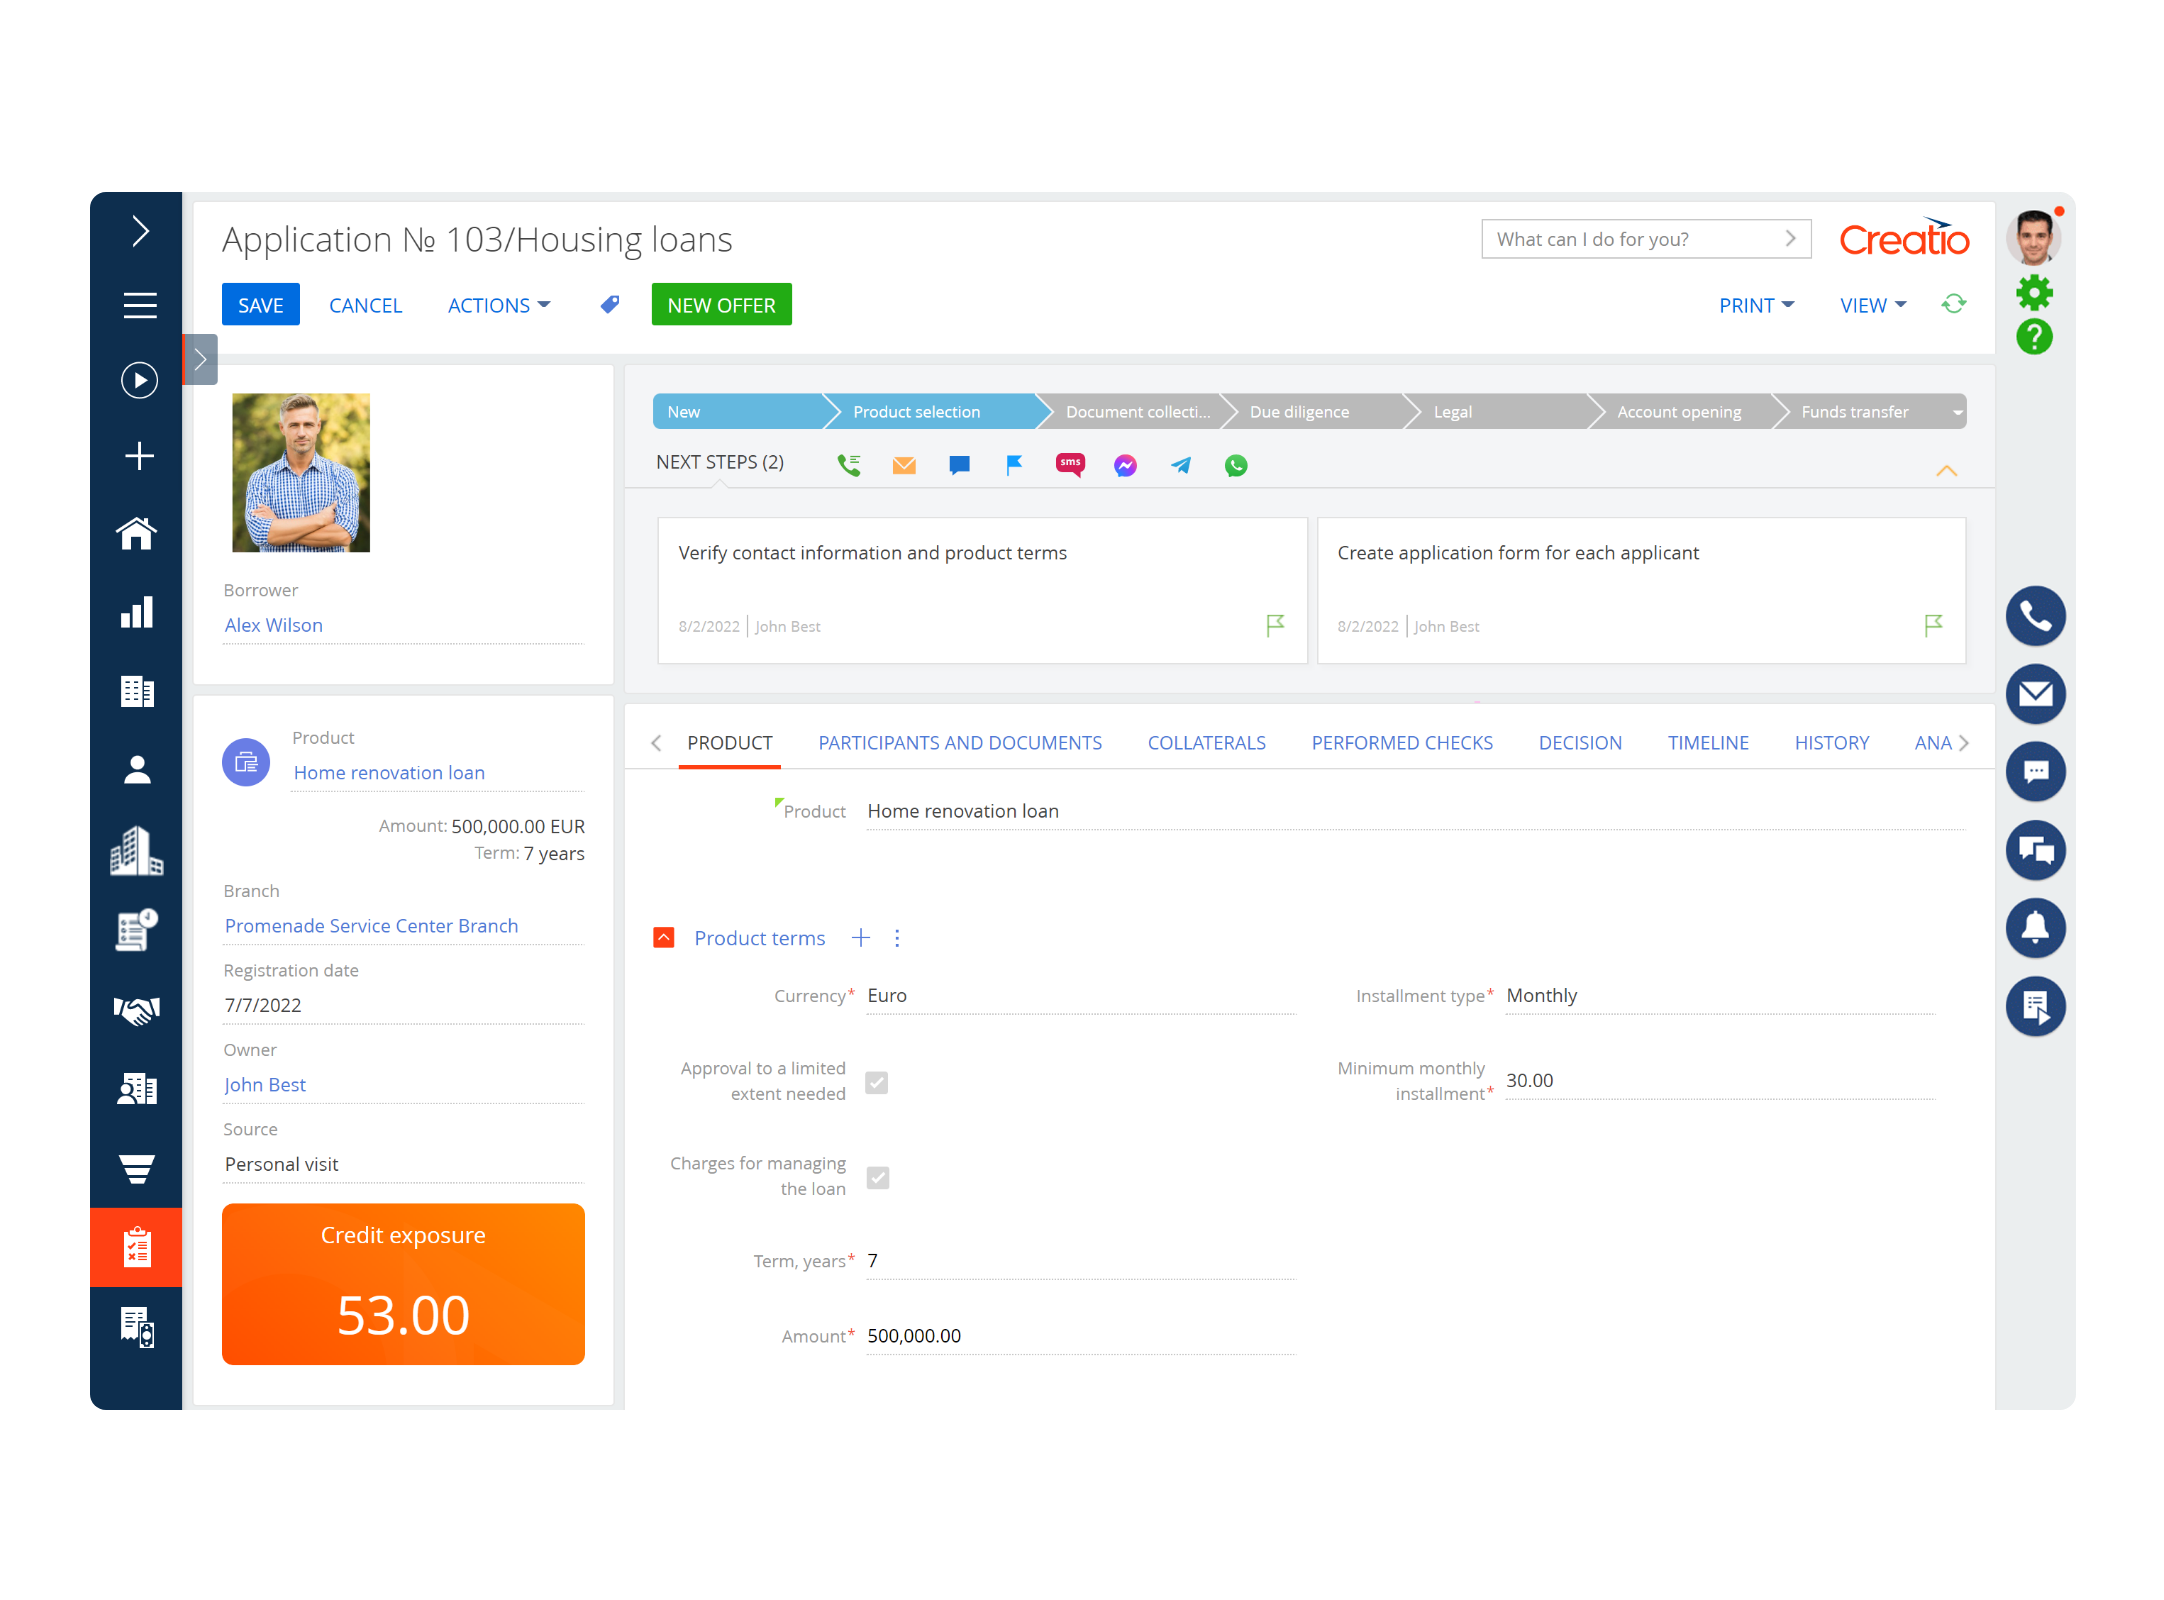Open the TIMELINE tab
Image resolution: width=2164 pixels, height=1600 pixels.
coord(1708,742)
